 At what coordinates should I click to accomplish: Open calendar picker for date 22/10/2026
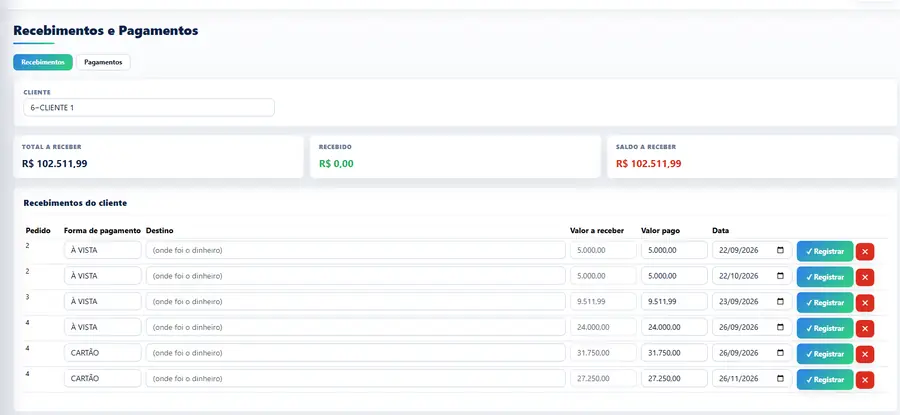click(x=780, y=276)
